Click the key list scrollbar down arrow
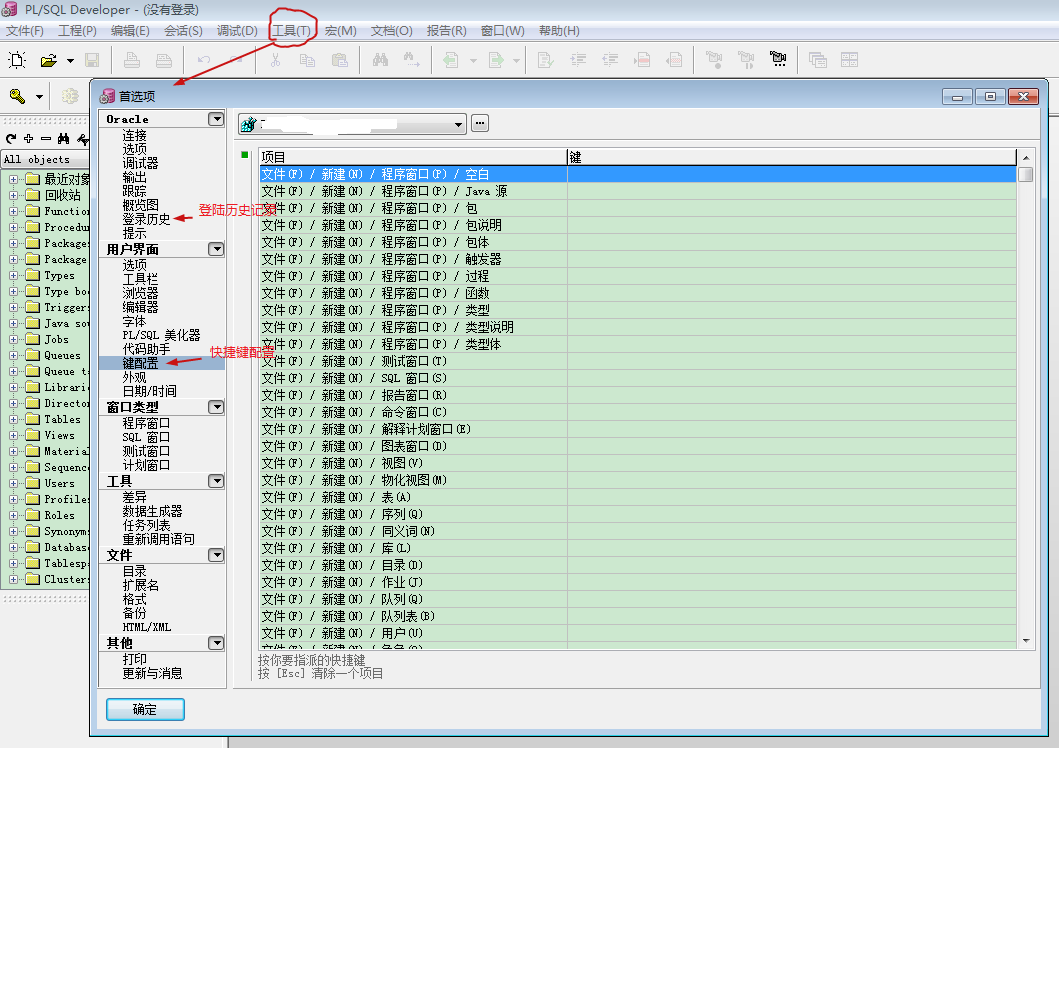The image size is (1059, 1000). 1026,641
